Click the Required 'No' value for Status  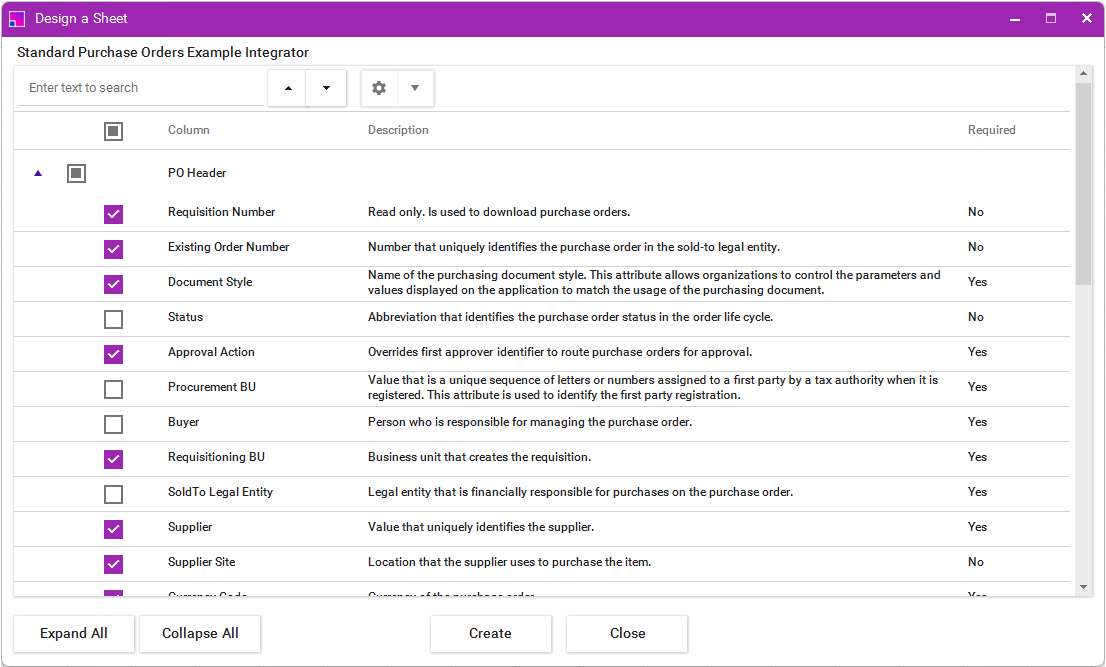click(976, 317)
